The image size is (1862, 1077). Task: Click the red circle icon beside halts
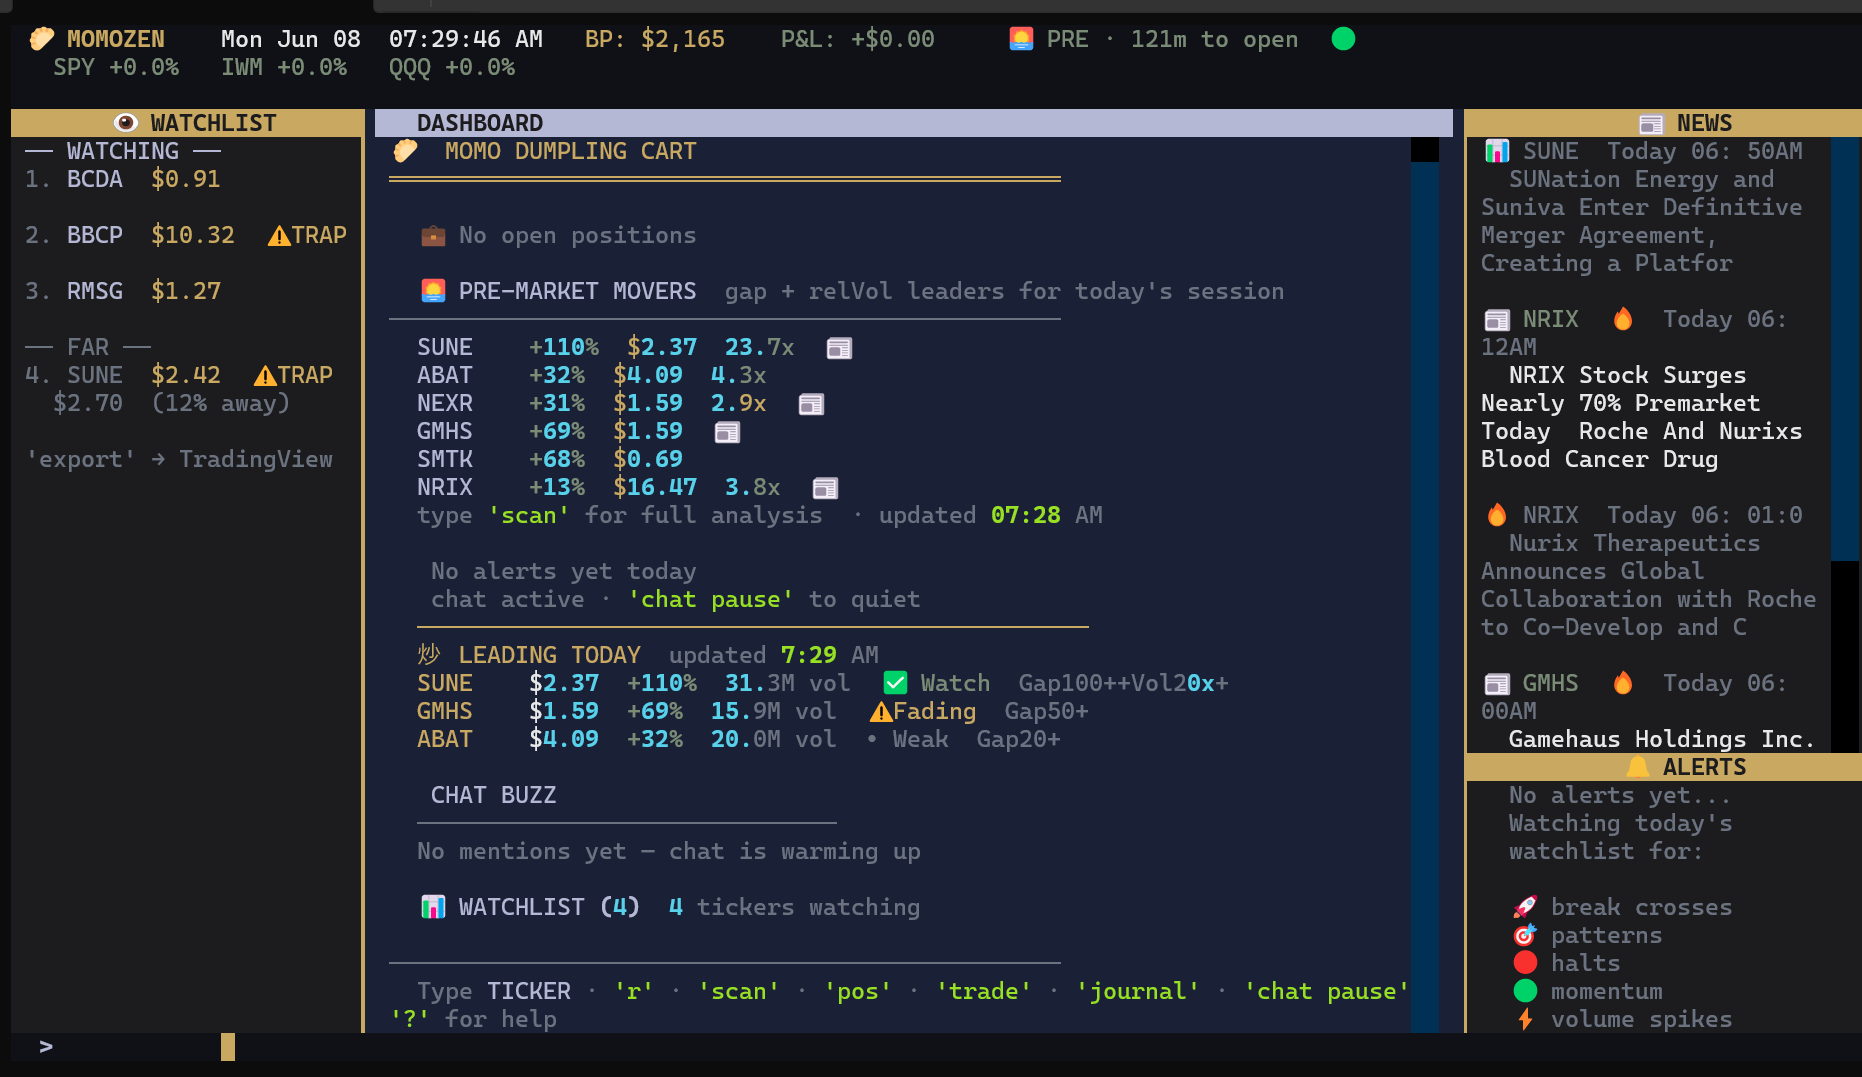tap(1525, 963)
